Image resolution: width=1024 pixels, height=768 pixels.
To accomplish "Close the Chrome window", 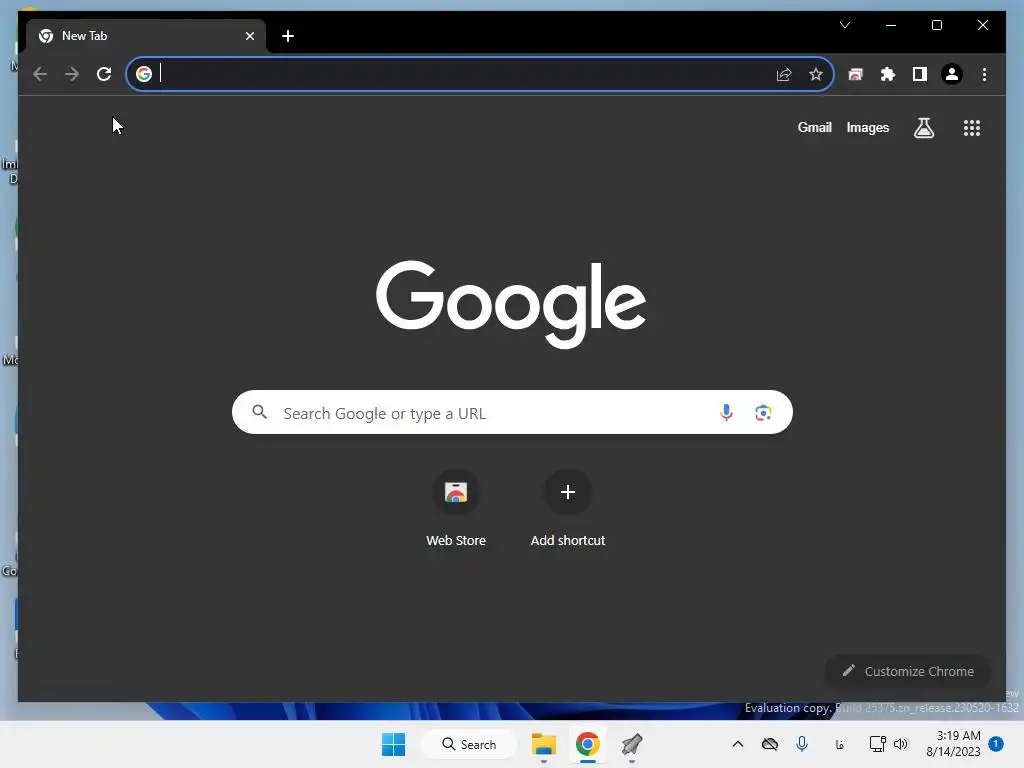I will click(x=983, y=25).
